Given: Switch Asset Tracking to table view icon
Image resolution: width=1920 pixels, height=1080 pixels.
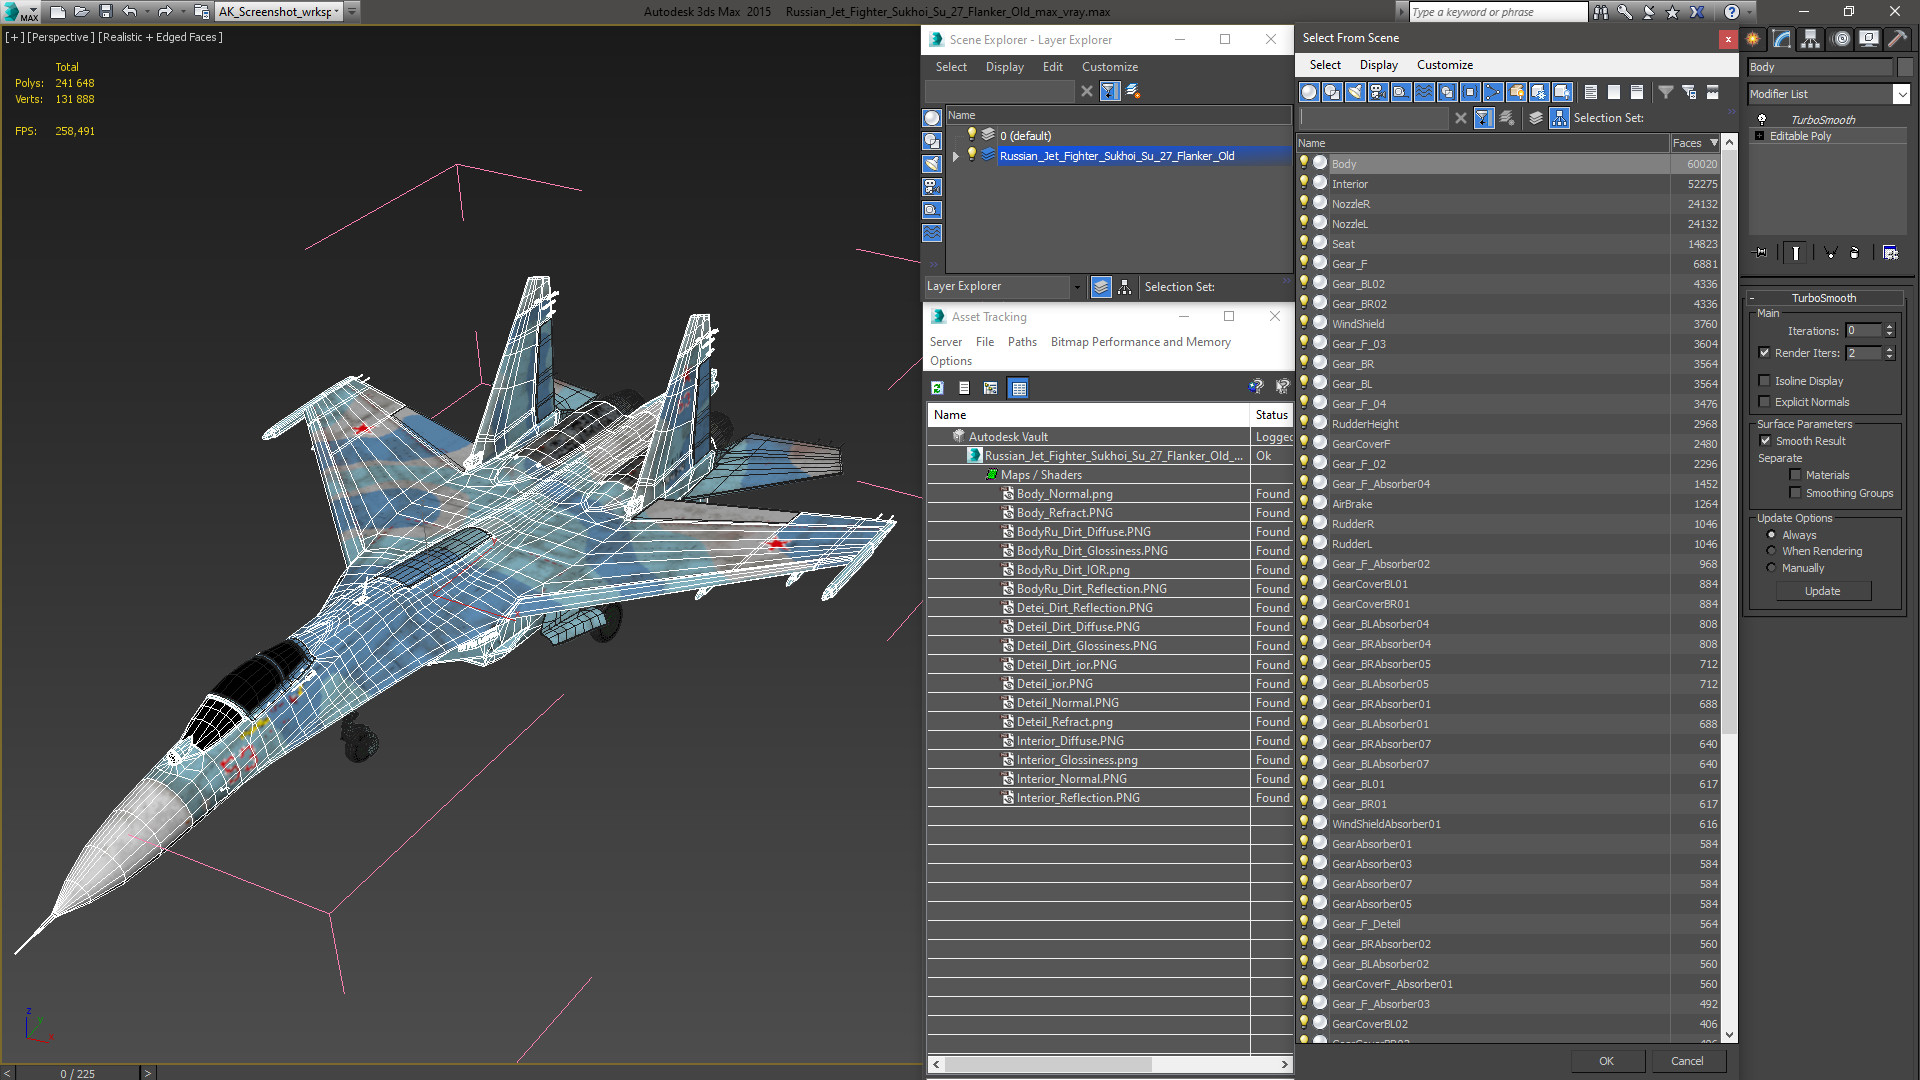Looking at the screenshot, I should [1018, 388].
